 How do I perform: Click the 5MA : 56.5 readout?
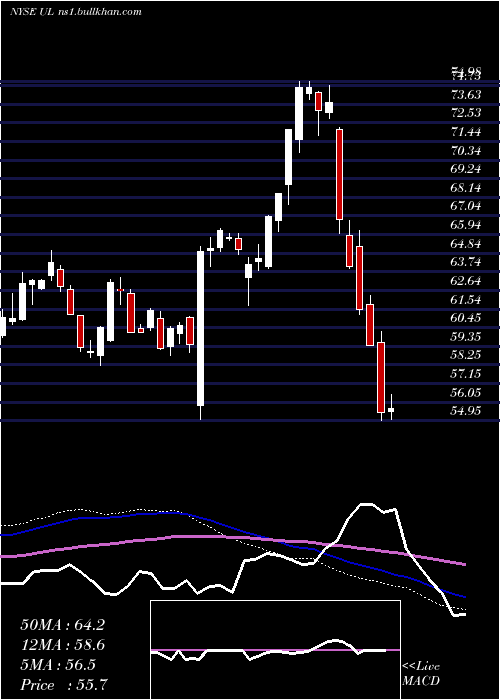pos(58,665)
